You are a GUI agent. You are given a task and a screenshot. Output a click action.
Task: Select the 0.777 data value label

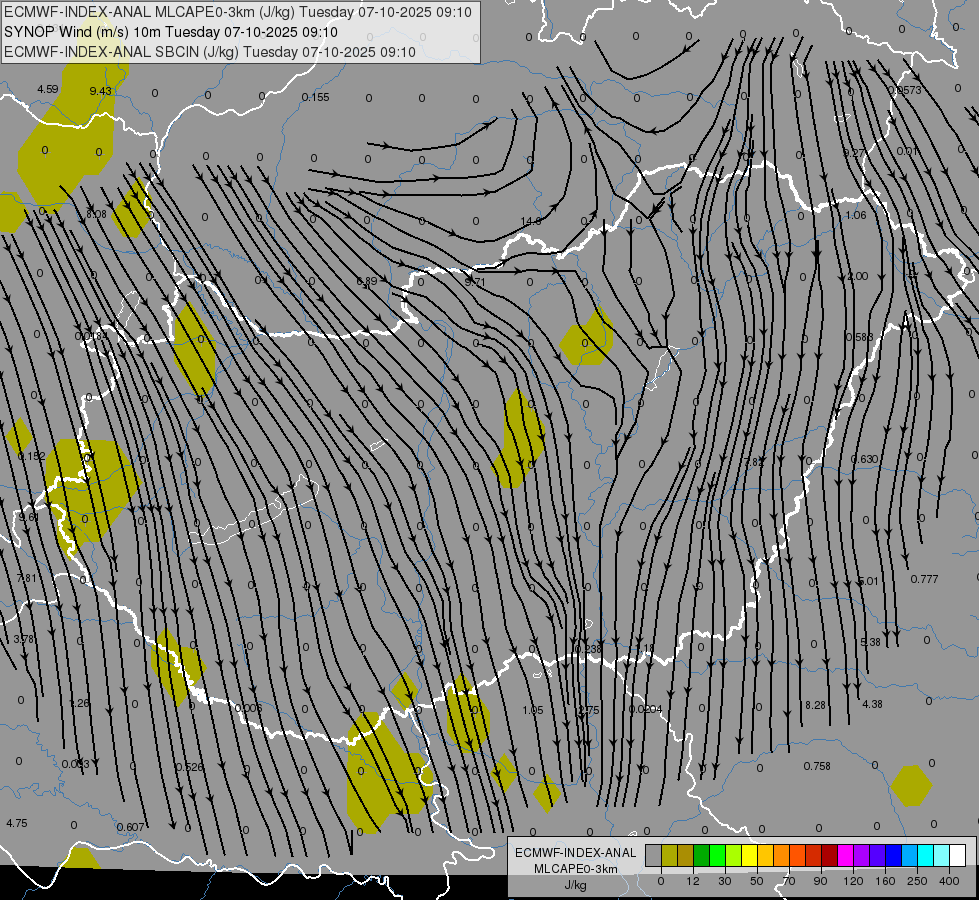point(924,579)
